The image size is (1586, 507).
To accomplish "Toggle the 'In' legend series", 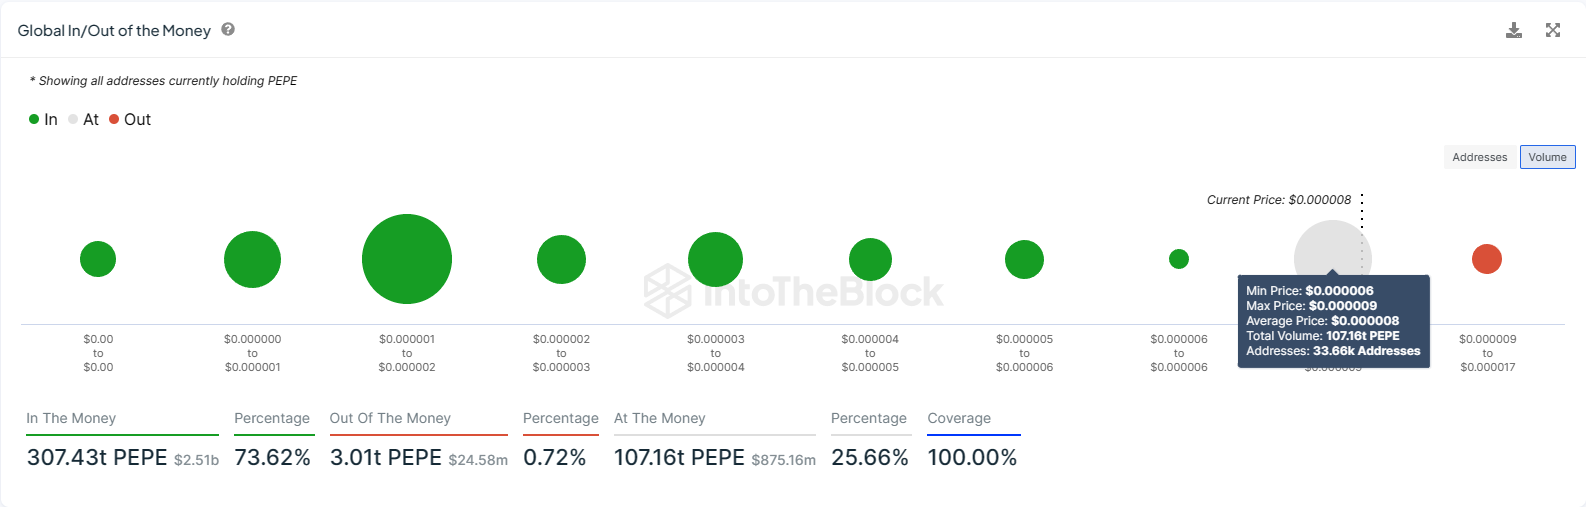I will tap(43, 120).
